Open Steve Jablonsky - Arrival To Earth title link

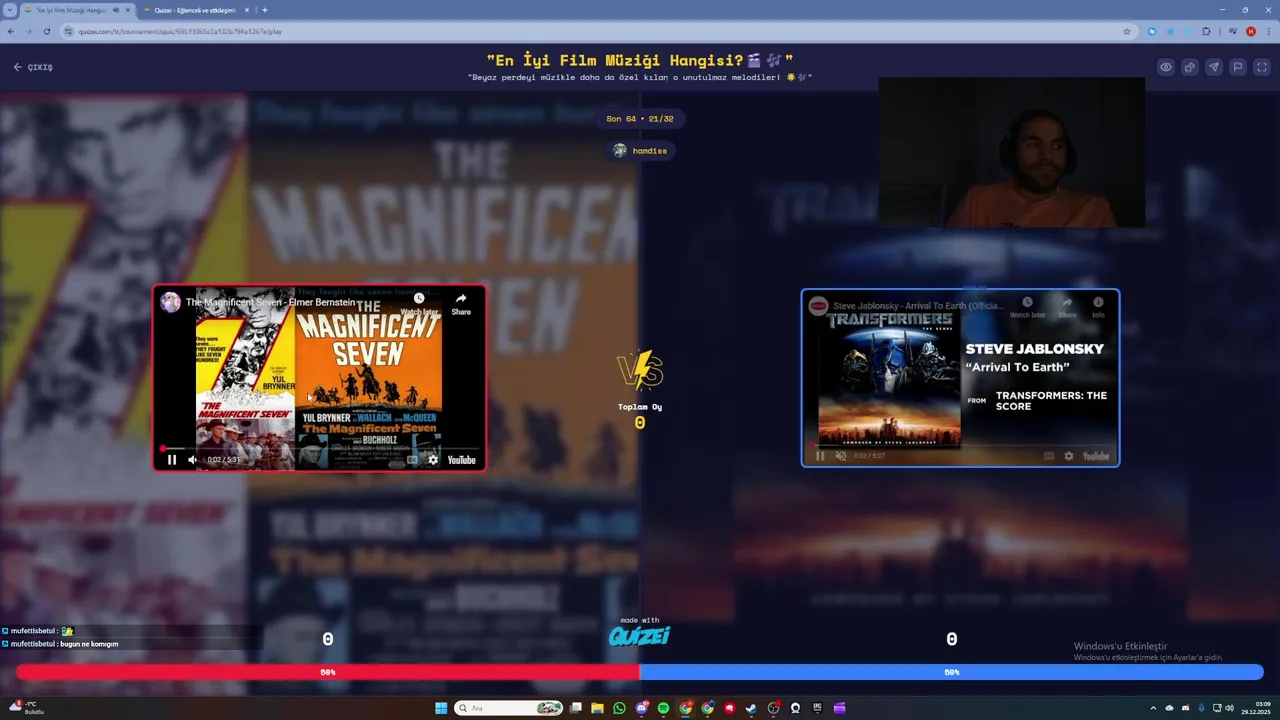[918, 306]
